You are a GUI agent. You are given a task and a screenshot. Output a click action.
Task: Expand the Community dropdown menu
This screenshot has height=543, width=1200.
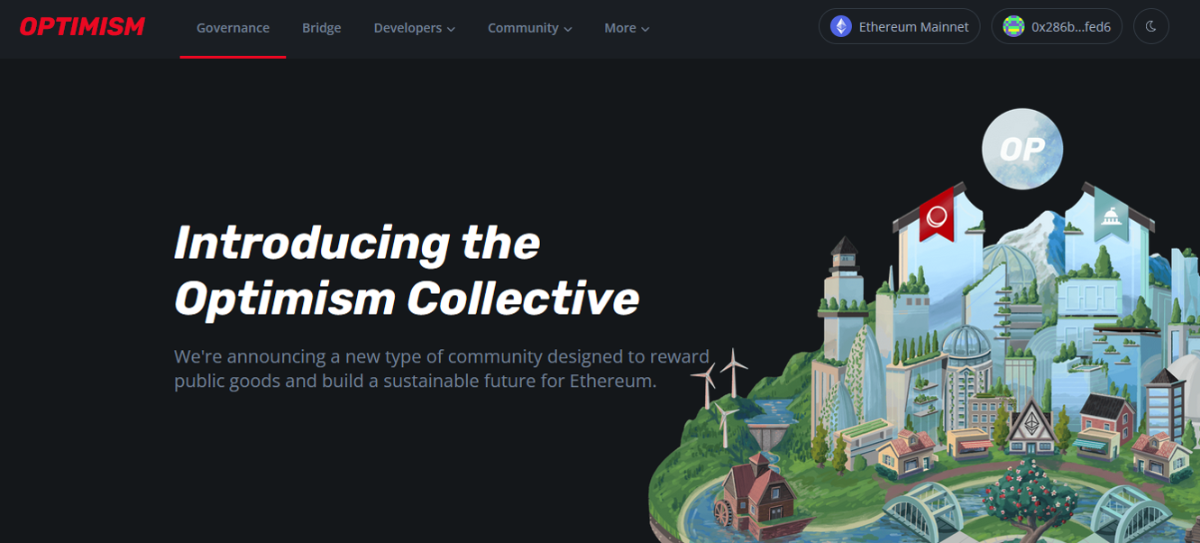[x=530, y=28]
